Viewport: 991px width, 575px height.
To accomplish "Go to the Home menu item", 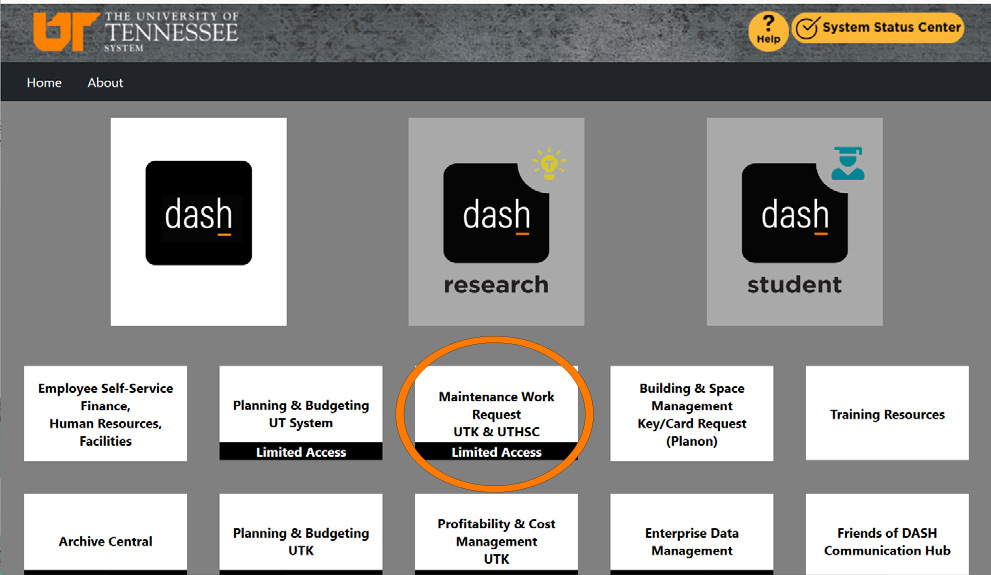I will click(44, 83).
